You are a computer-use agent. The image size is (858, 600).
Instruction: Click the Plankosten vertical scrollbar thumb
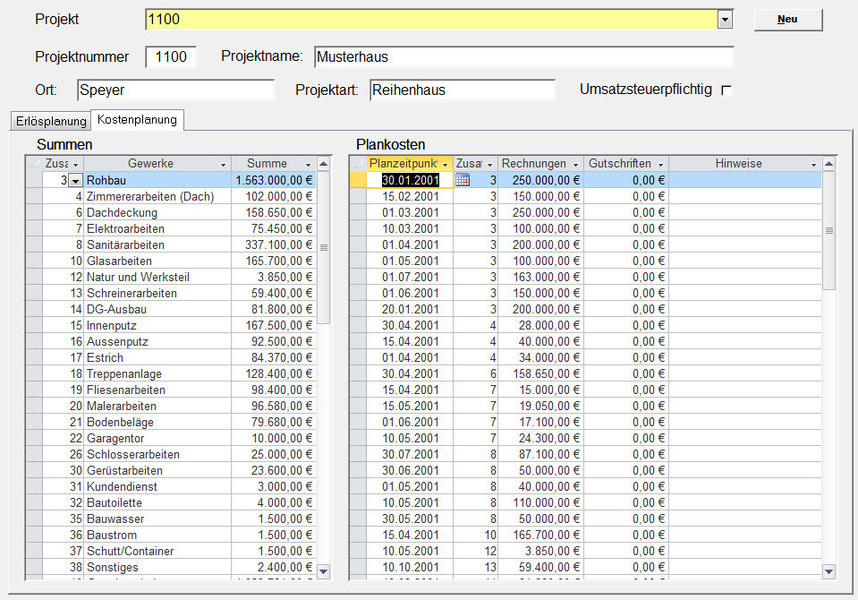[829, 230]
